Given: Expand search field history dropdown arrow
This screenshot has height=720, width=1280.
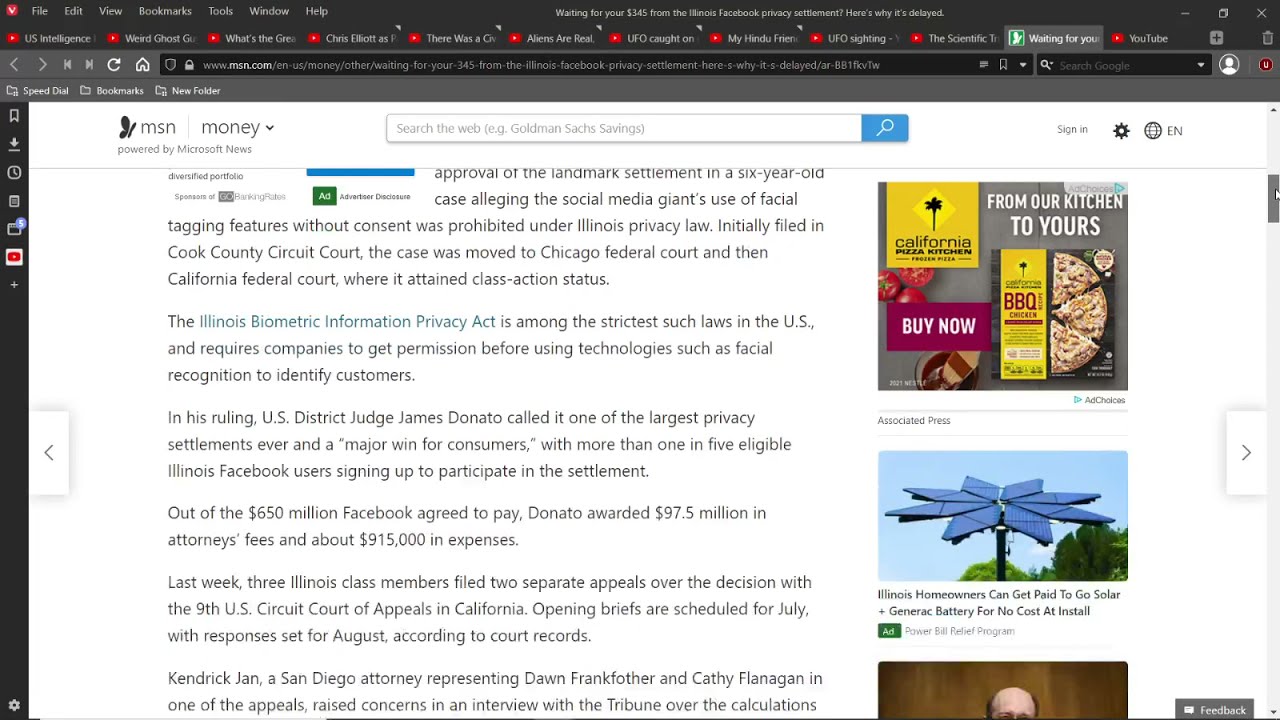Looking at the screenshot, I should click(1201, 65).
